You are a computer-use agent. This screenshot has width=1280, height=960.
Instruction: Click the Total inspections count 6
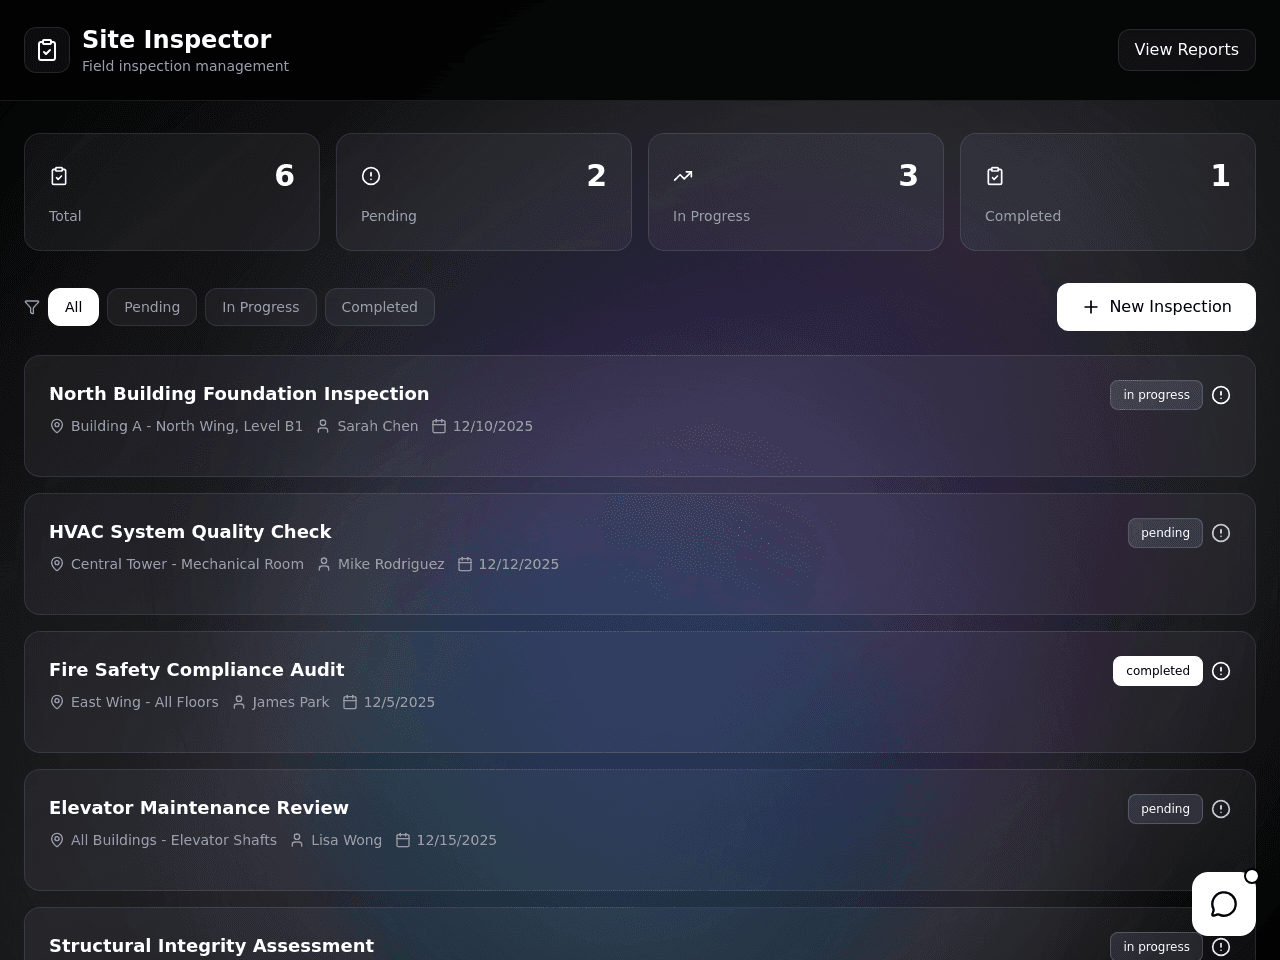[285, 176]
